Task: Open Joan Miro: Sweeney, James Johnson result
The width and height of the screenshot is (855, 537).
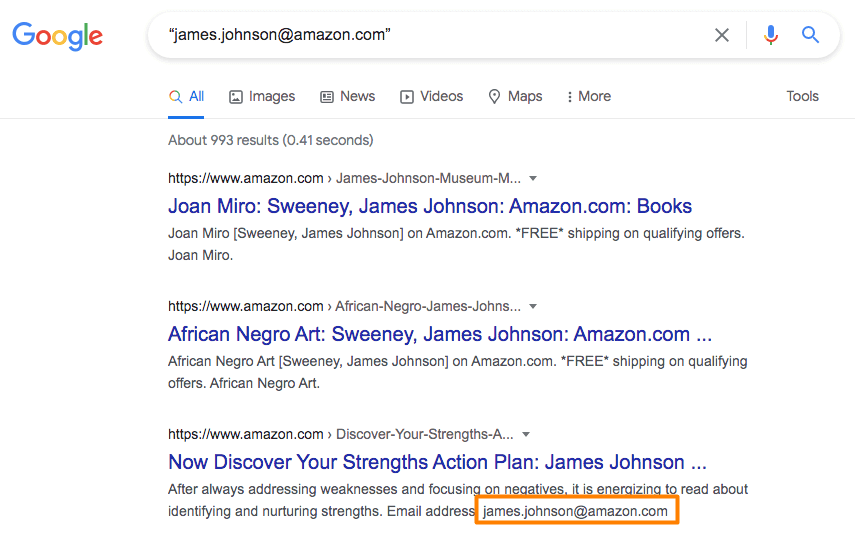Action: tap(430, 206)
